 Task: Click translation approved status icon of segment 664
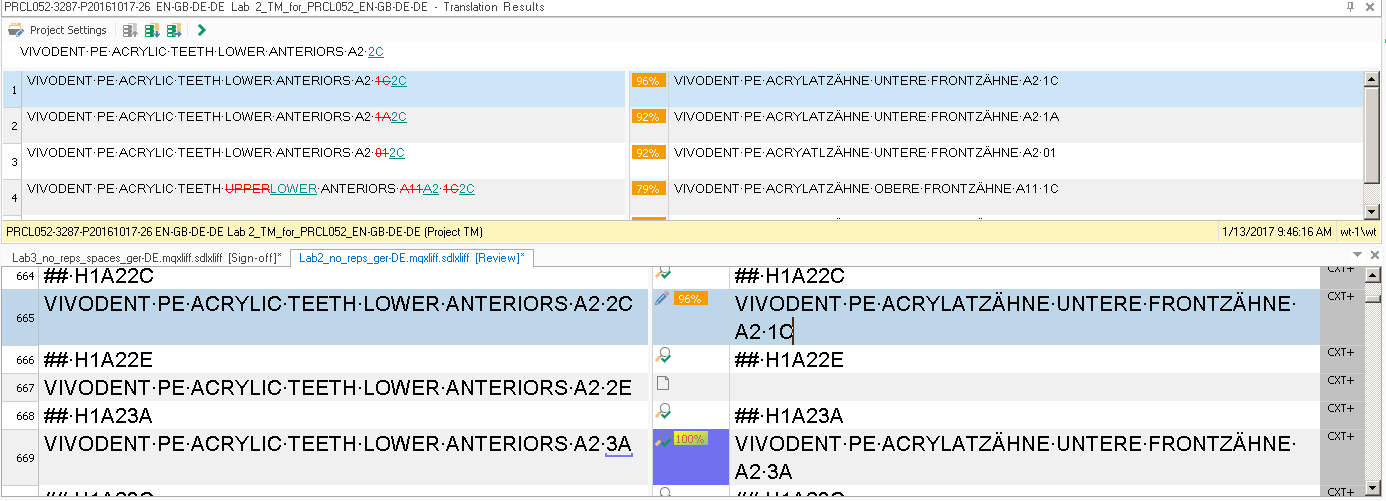(x=662, y=272)
